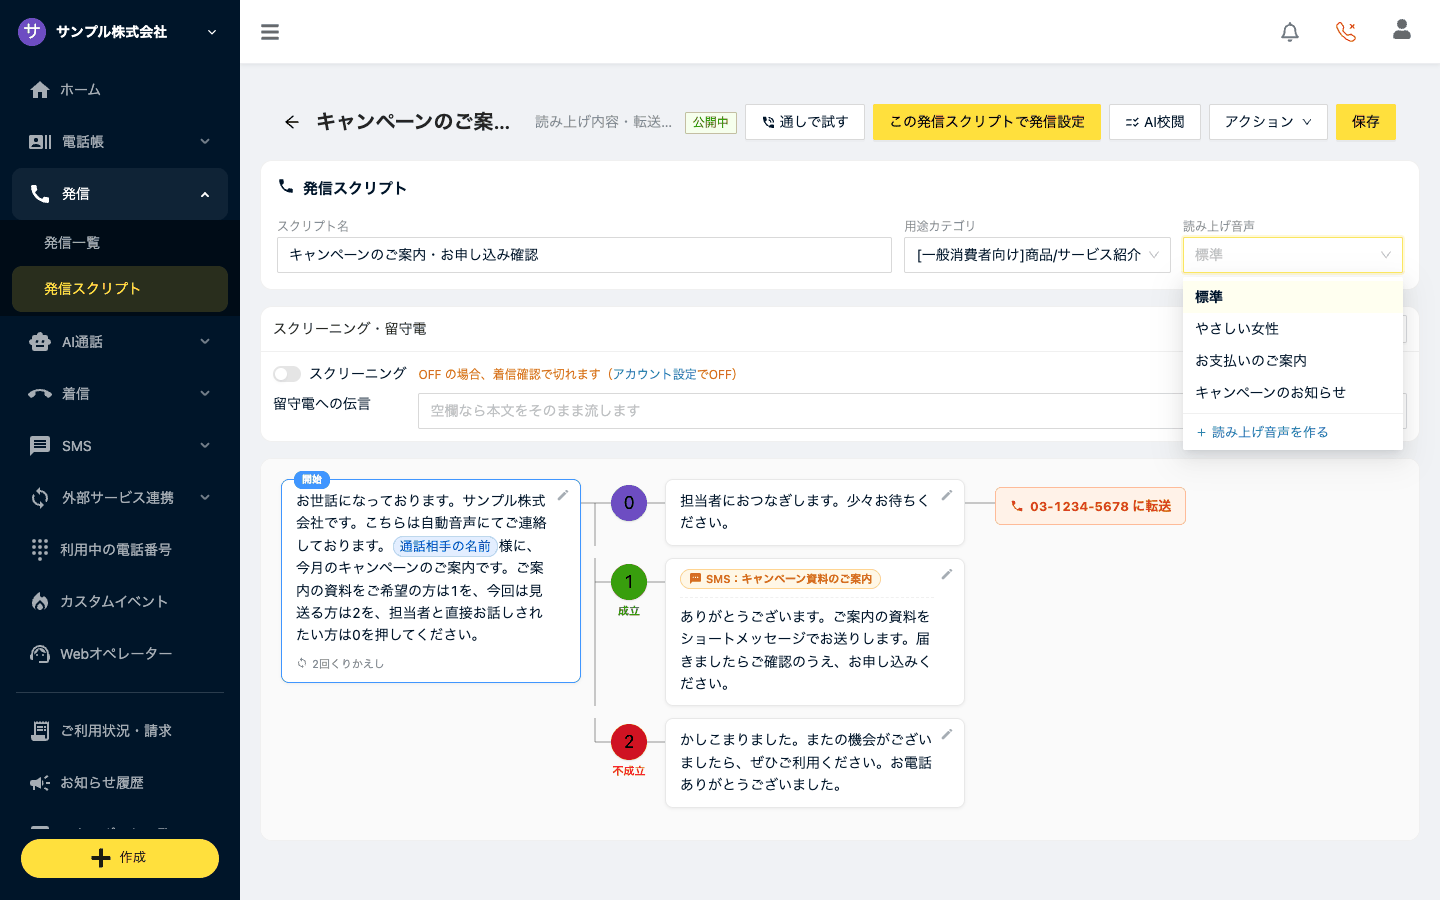Expand the 電話帳 sidebar section
The image size is (1440, 900).
120,142
